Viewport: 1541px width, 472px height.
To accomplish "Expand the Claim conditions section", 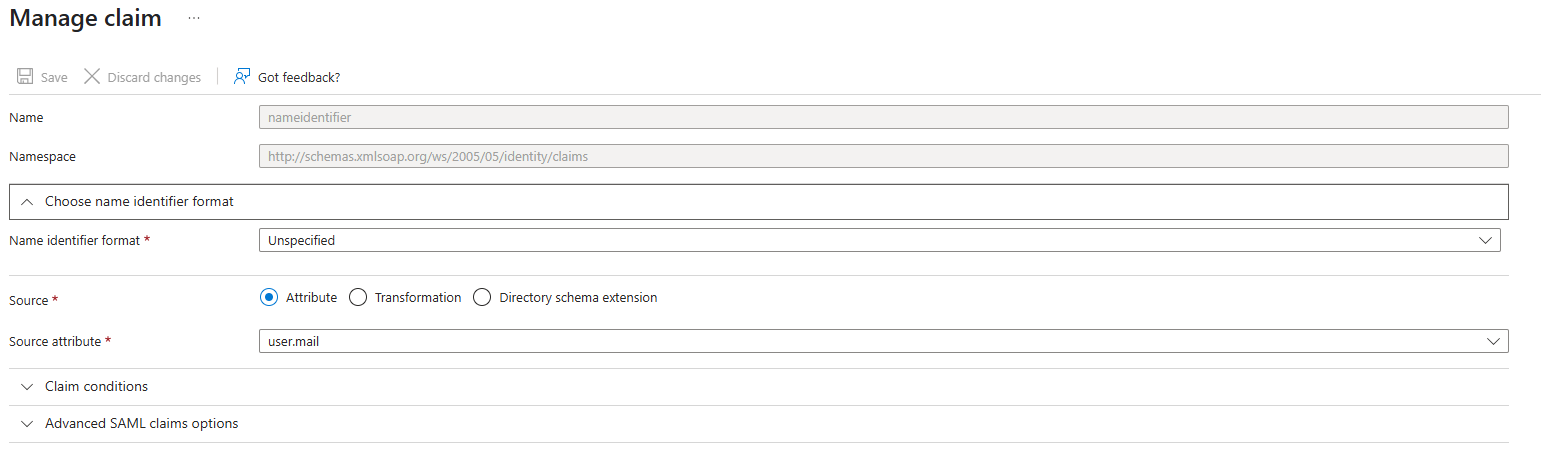I will [759, 387].
